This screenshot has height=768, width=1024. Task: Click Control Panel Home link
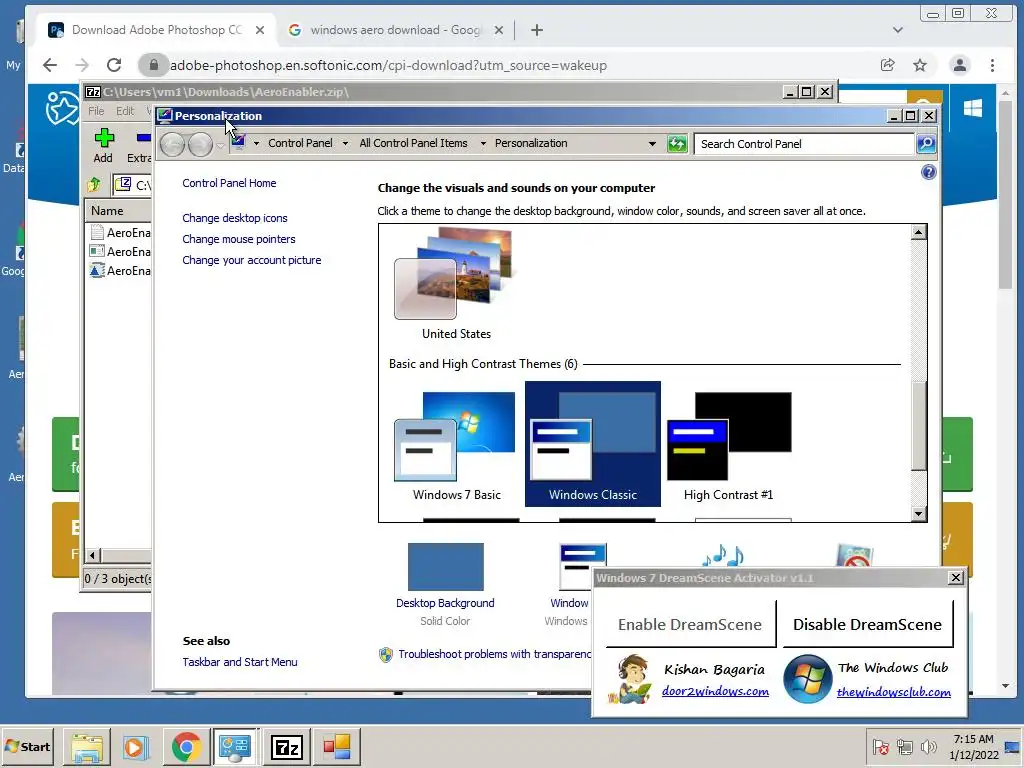tap(229, 183)
